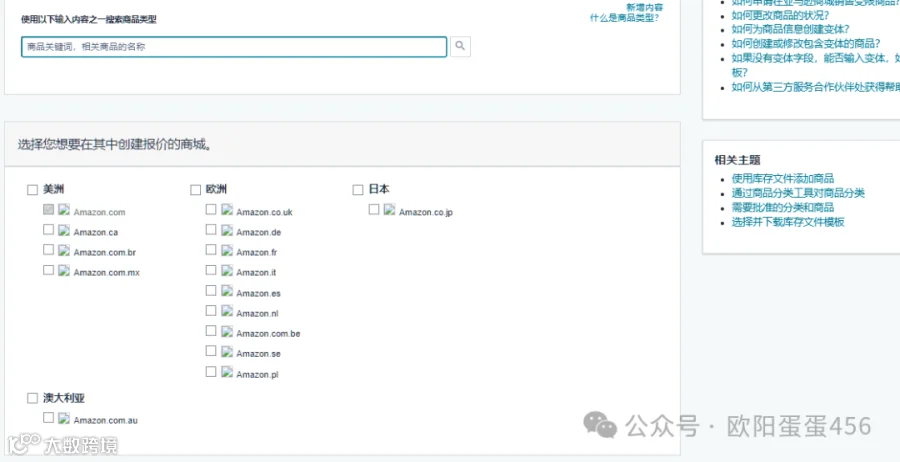The height and width of the screenshot is (462, 900).
Task: Click flag icon beside Amazon.se
Action: 227,351
